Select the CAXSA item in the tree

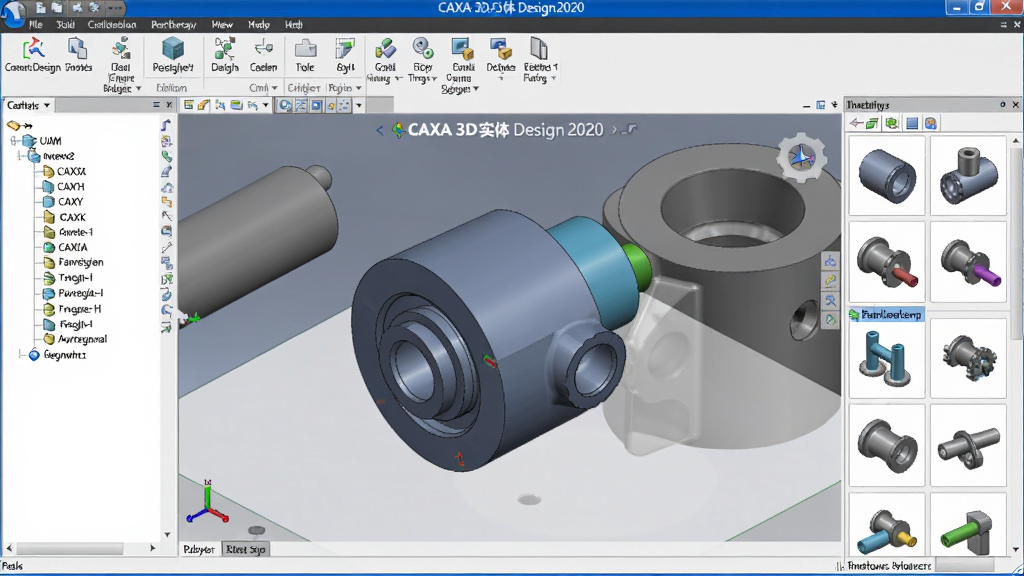71,171
